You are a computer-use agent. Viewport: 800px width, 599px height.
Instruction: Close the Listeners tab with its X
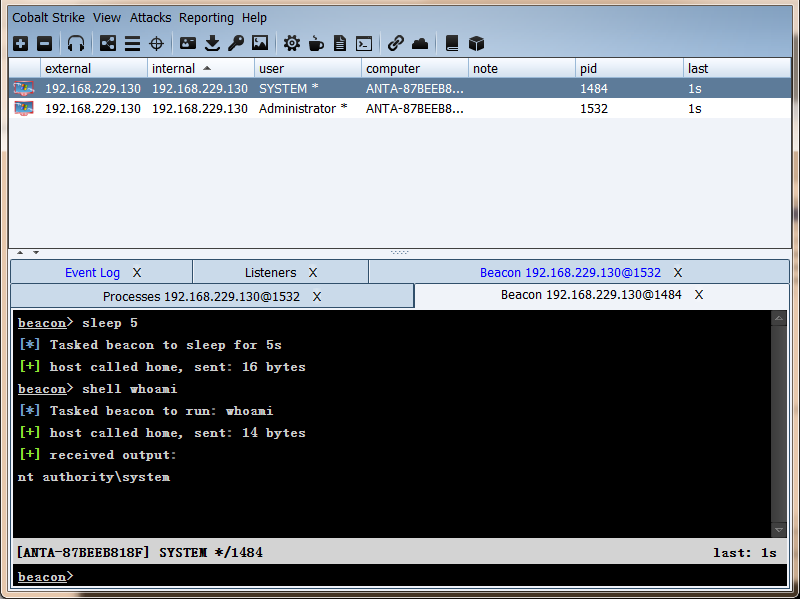[313, 272]
